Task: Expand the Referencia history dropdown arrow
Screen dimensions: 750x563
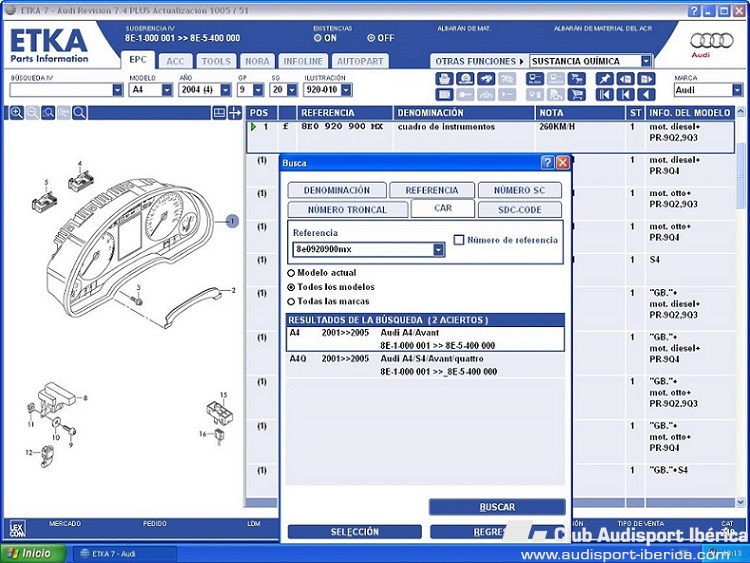Action: pos(438,249)
